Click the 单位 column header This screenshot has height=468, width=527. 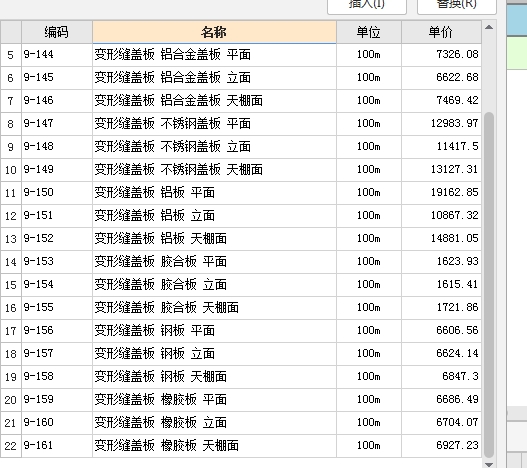(369, 32)
